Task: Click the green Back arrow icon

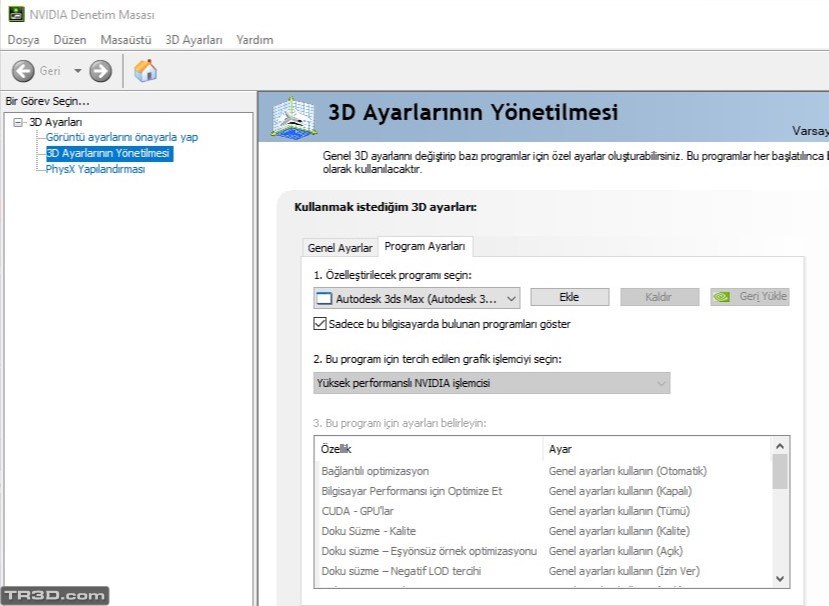Action: (x=23, y=71)
